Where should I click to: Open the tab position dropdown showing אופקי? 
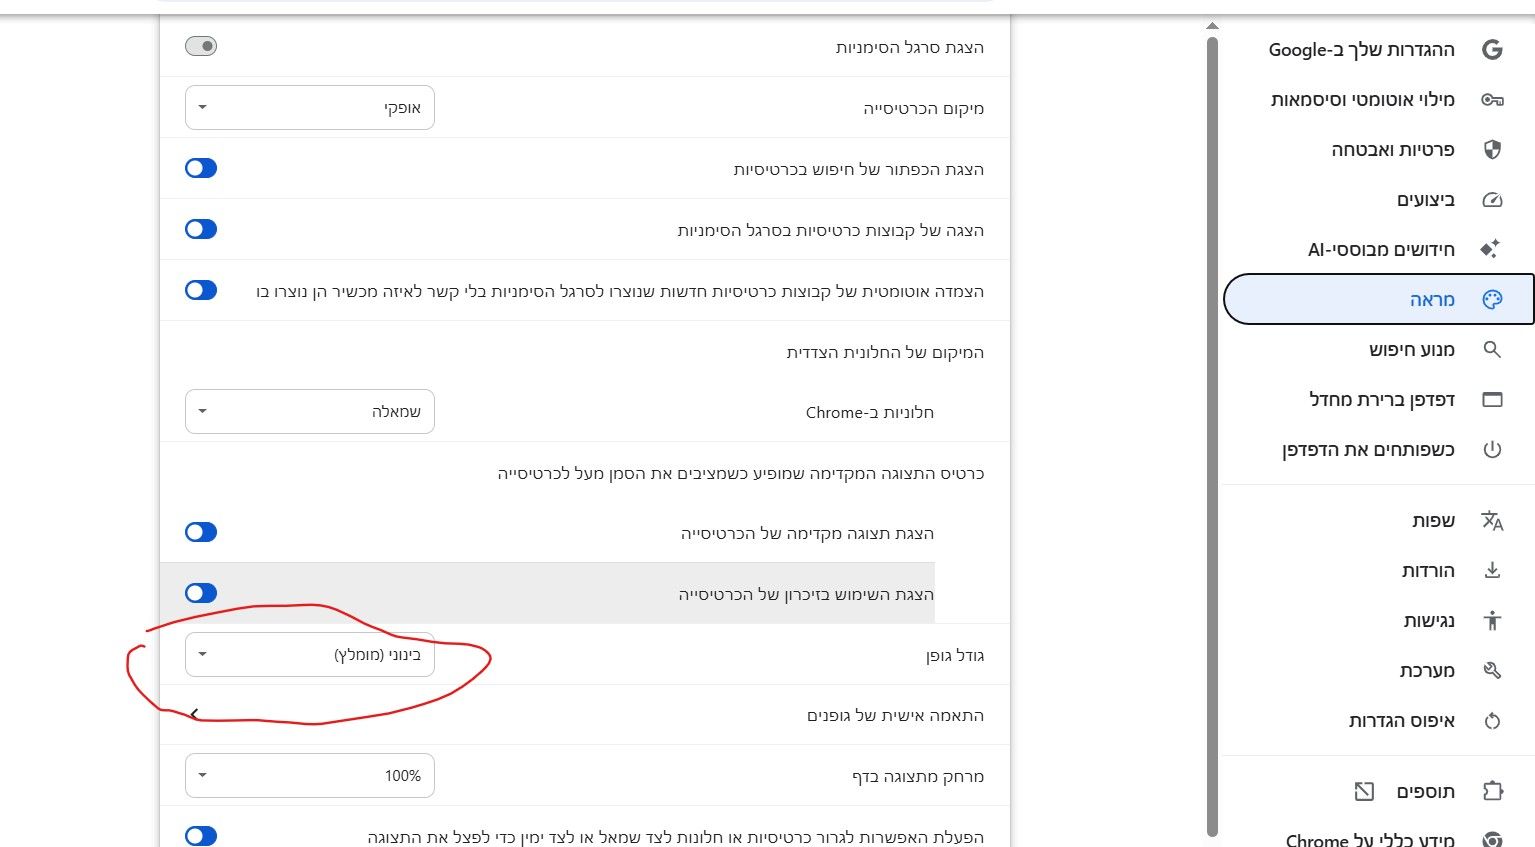pos(310,108)
